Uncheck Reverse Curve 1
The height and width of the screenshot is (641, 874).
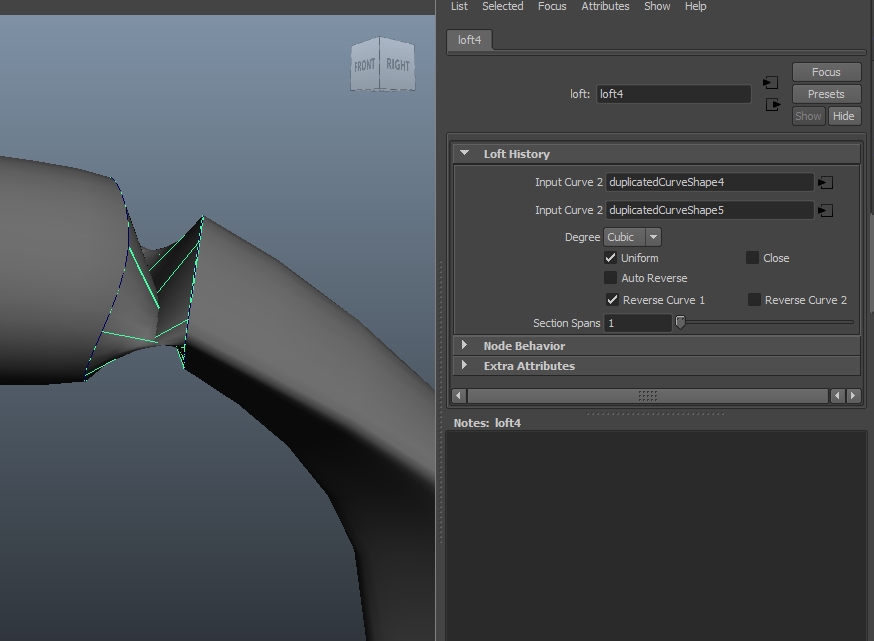pyautogui.click(x=612, y=300)
